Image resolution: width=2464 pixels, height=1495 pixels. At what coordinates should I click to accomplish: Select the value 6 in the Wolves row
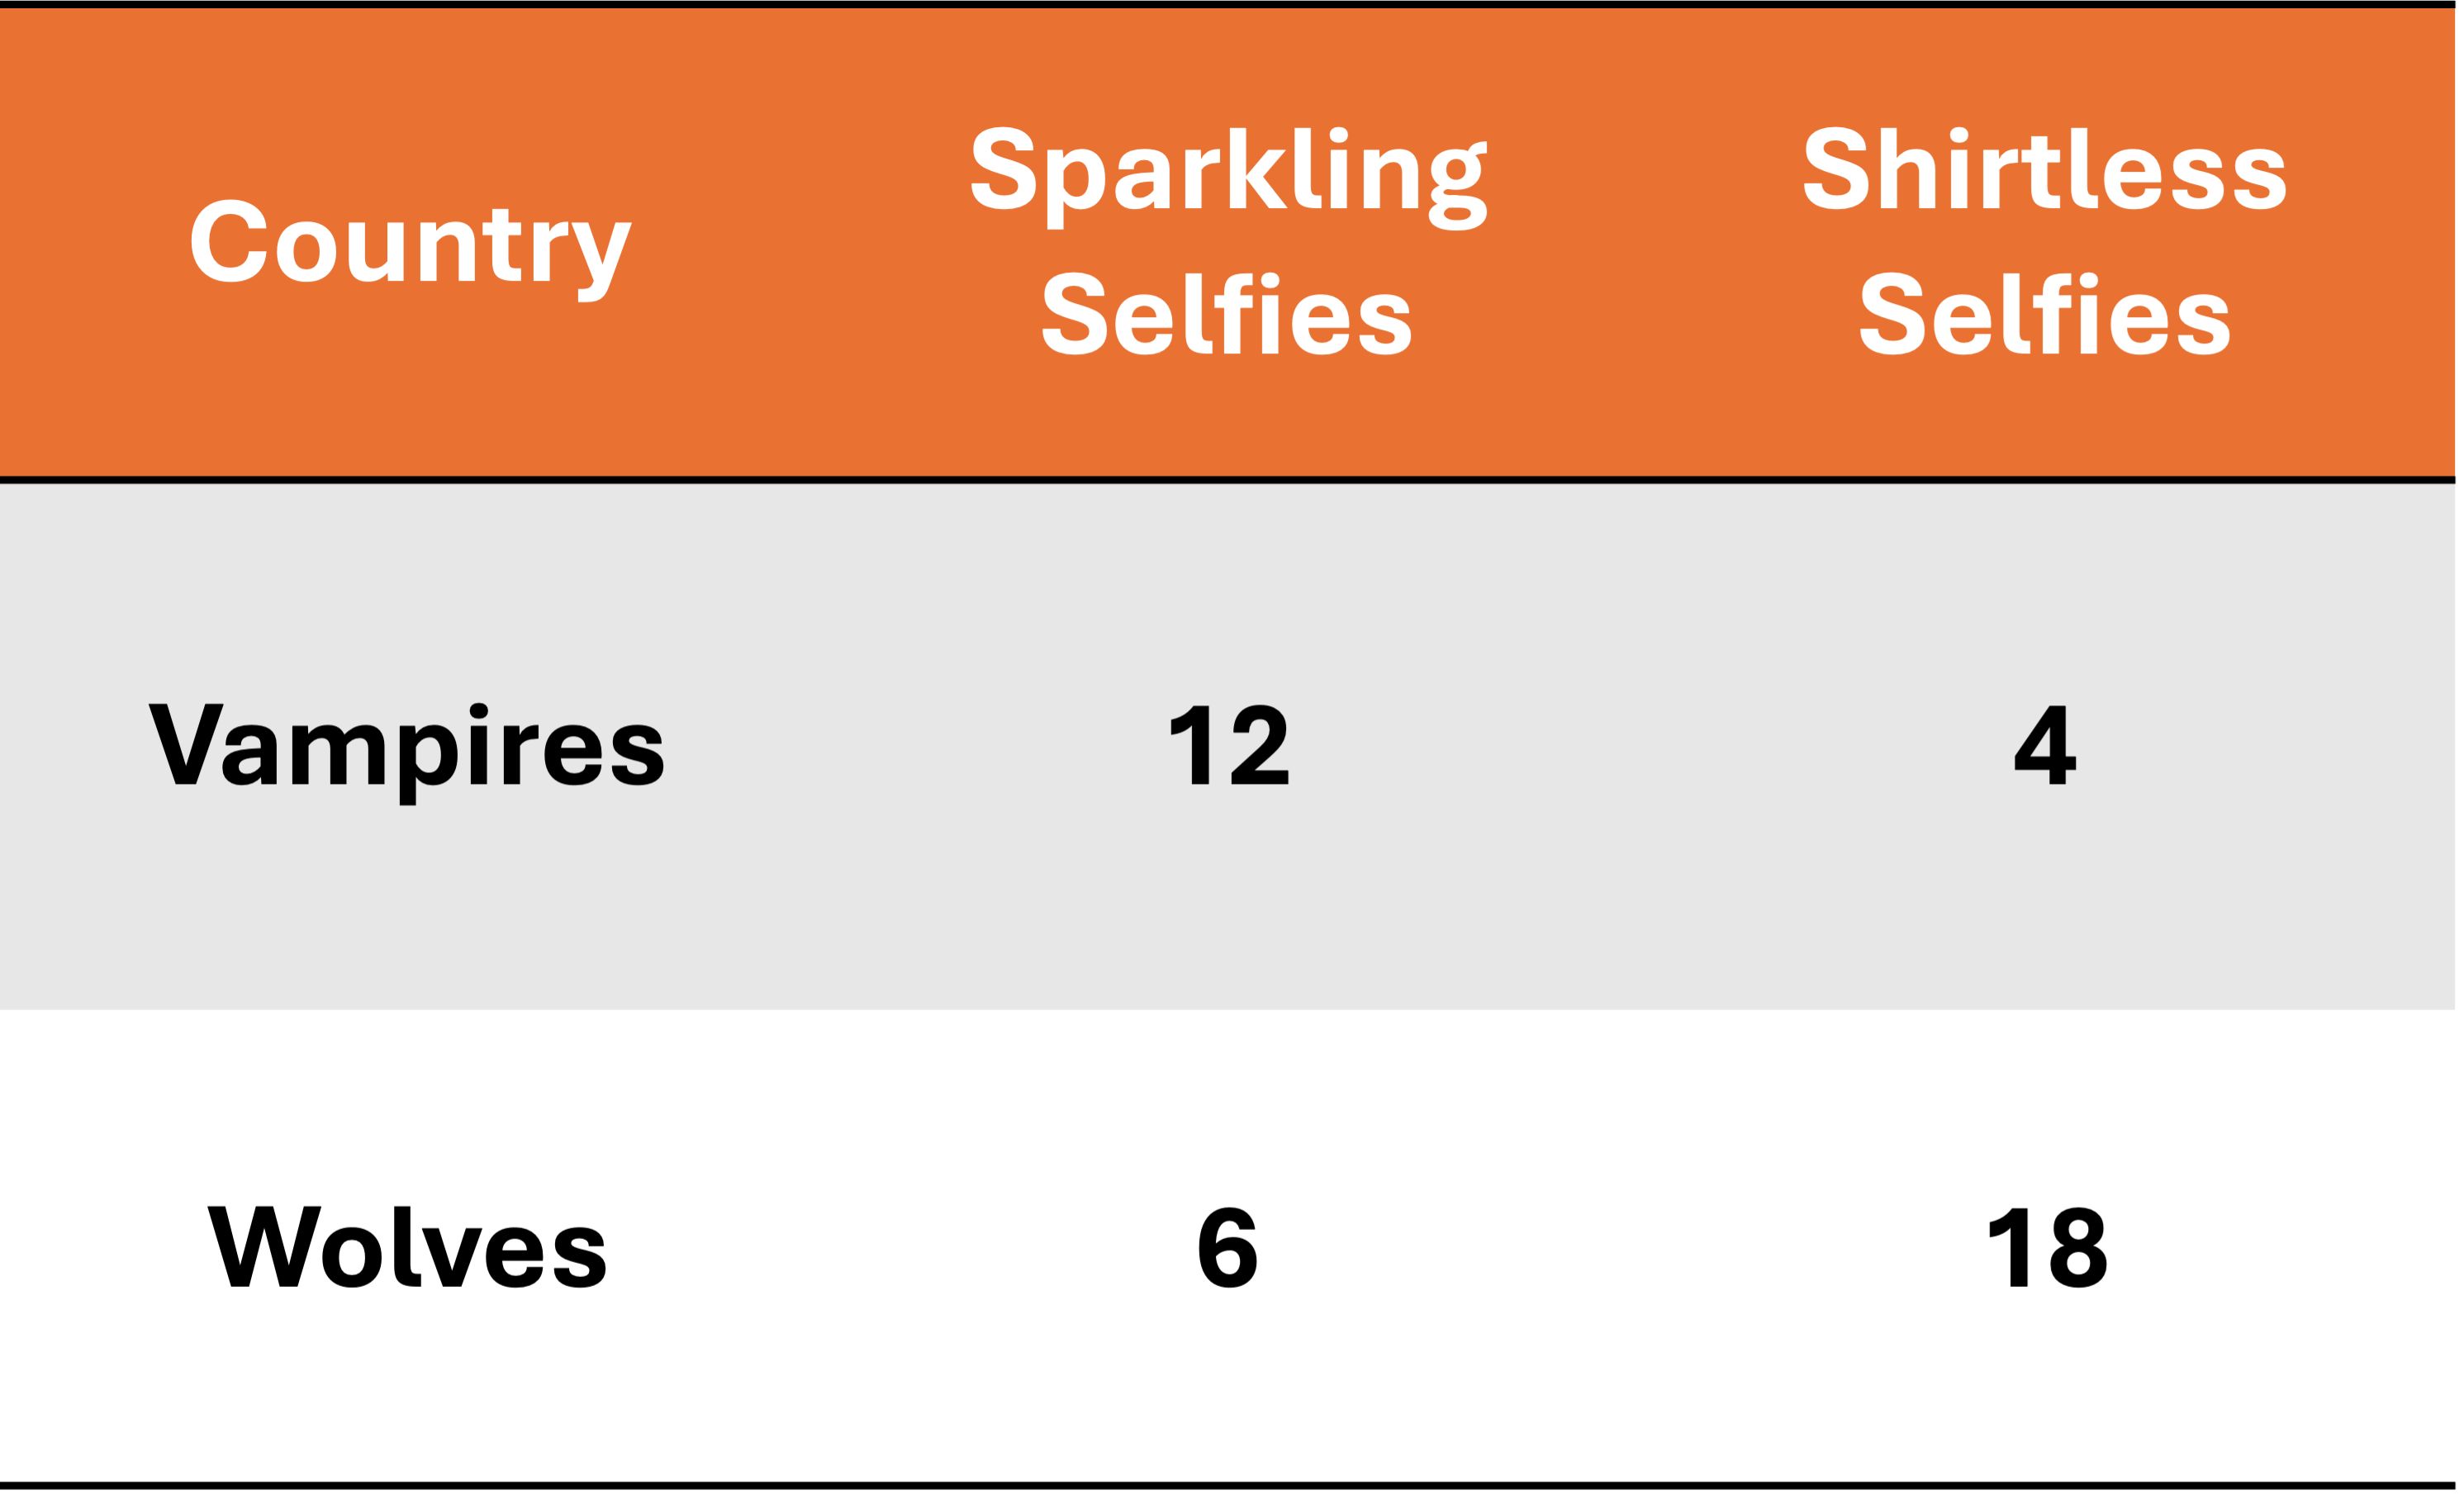click(x=1228, y=1247)
